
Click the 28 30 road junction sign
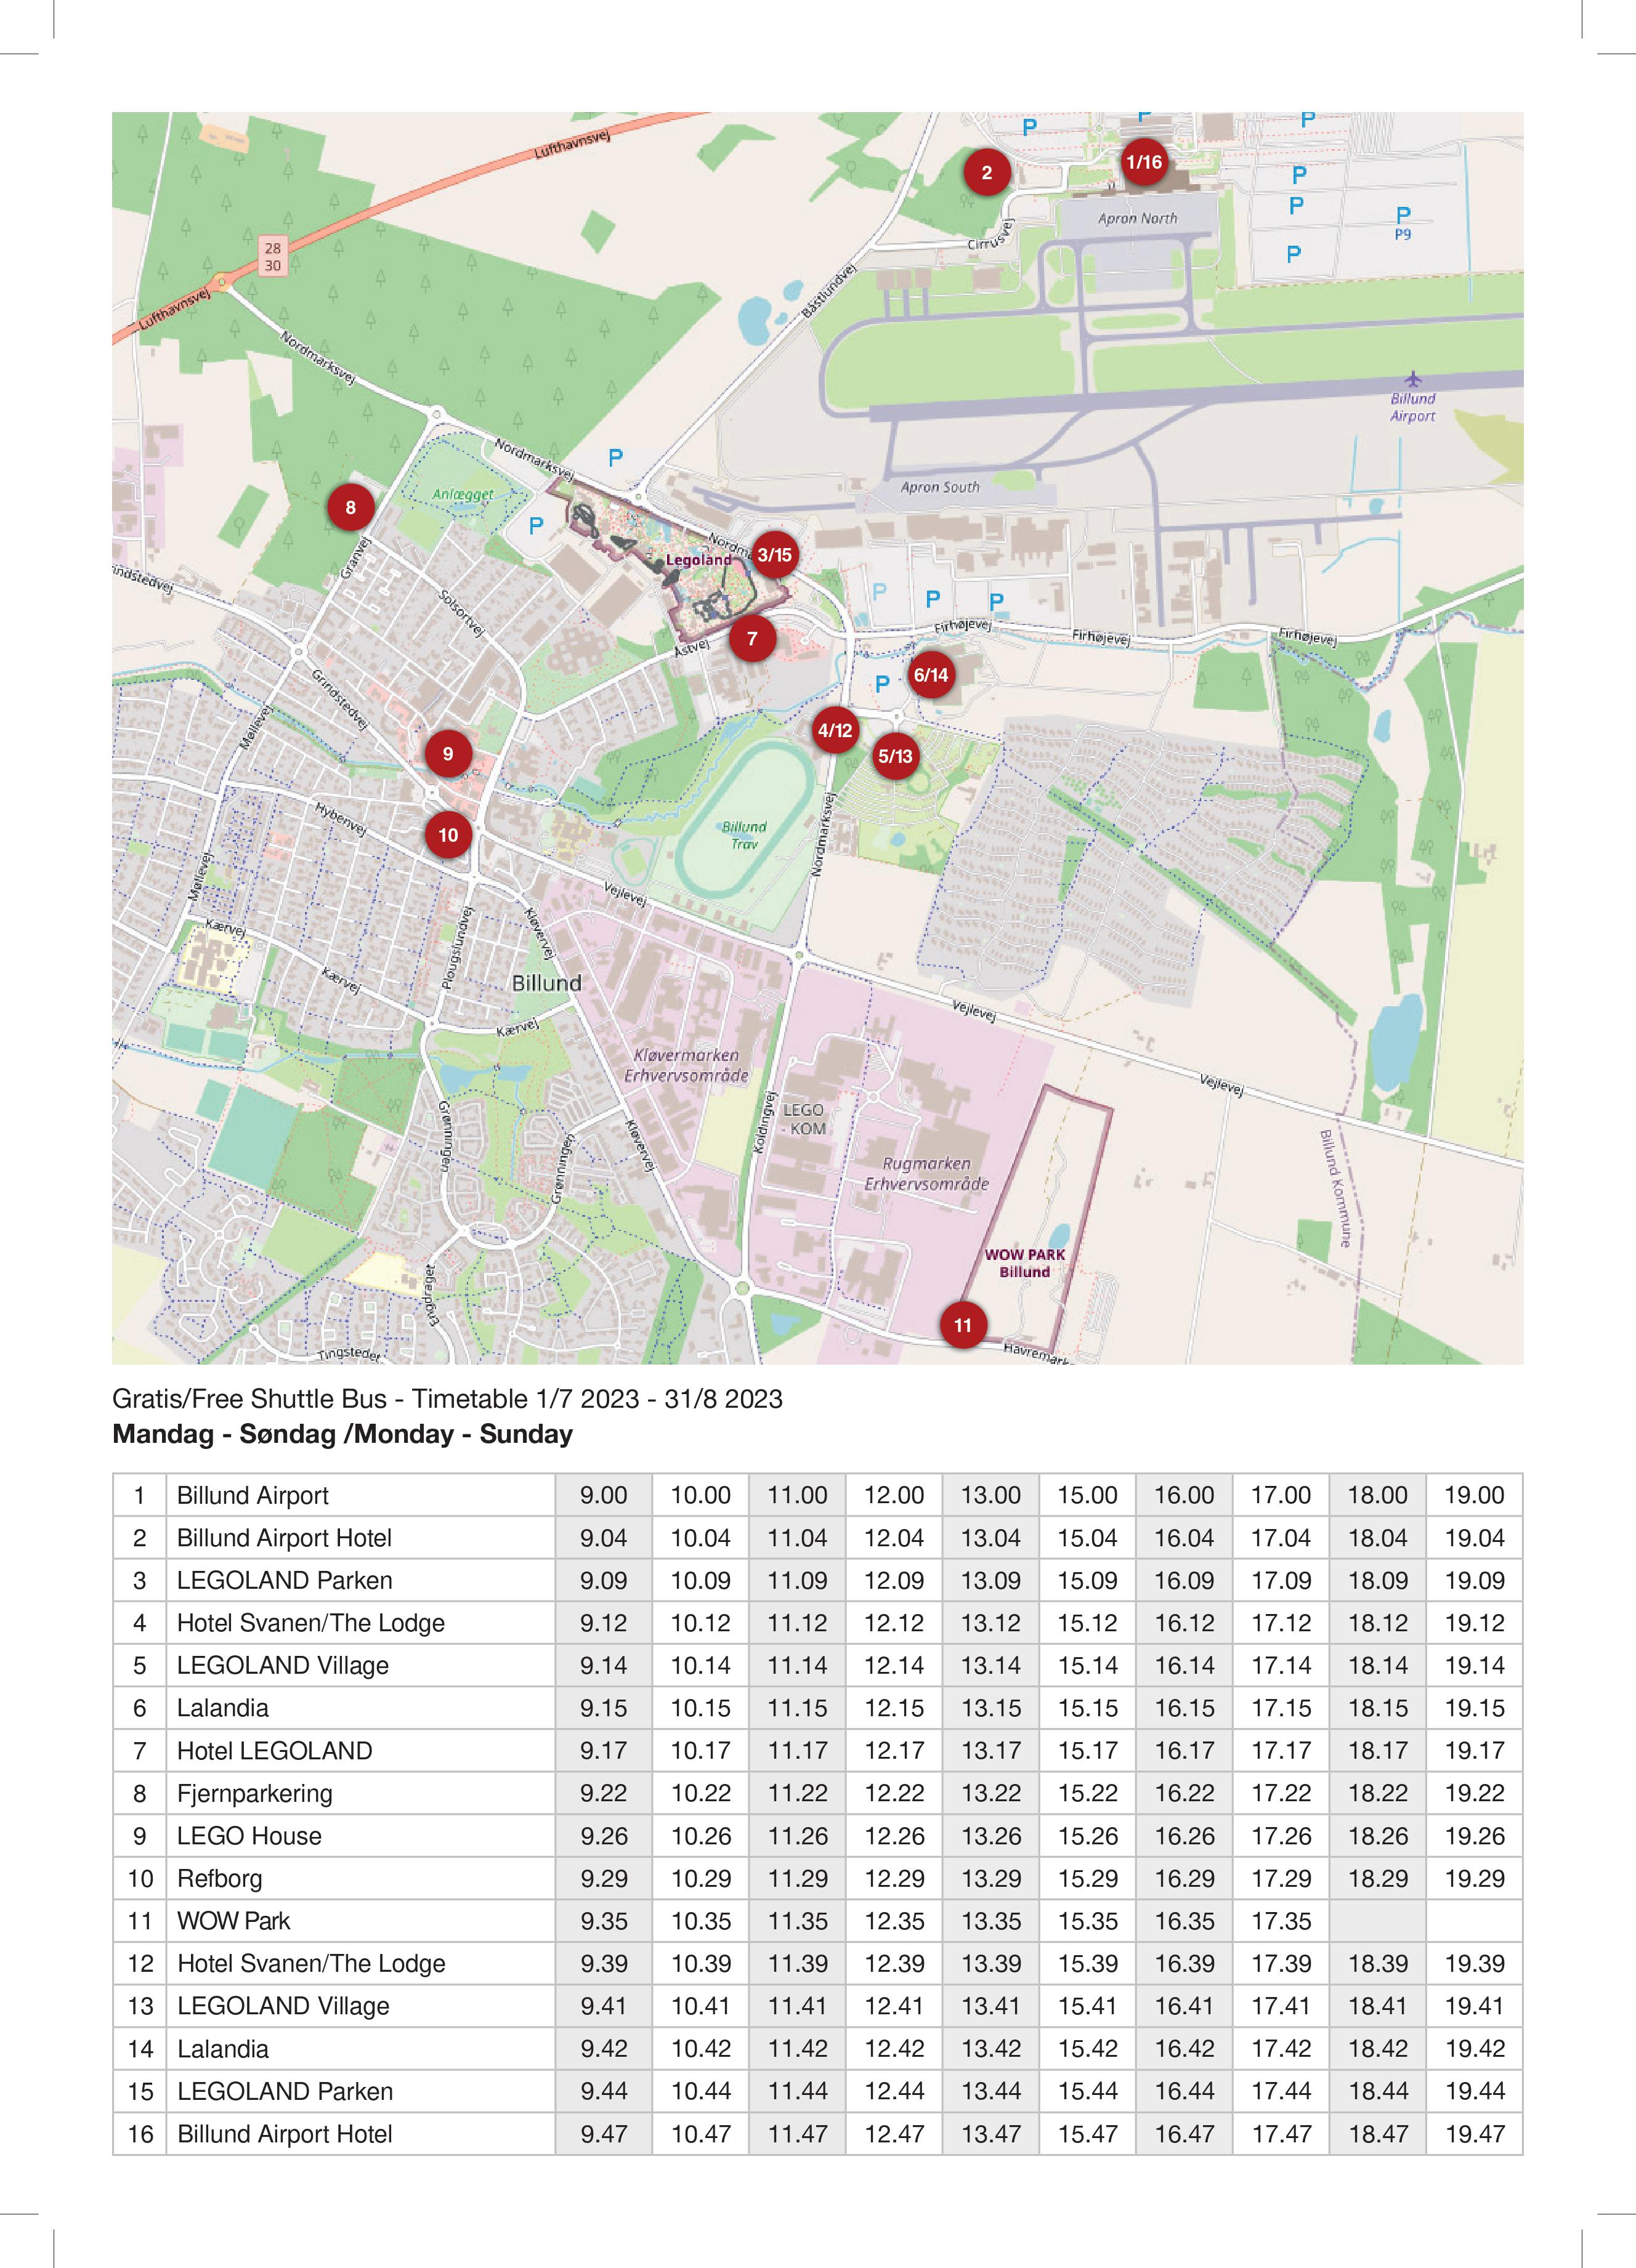click(x=273, y=256)
